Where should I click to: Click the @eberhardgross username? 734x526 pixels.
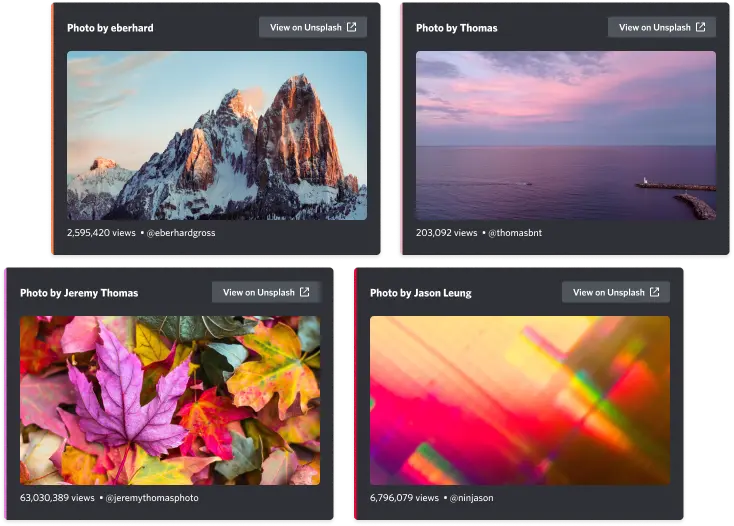[x=181, y=233]
